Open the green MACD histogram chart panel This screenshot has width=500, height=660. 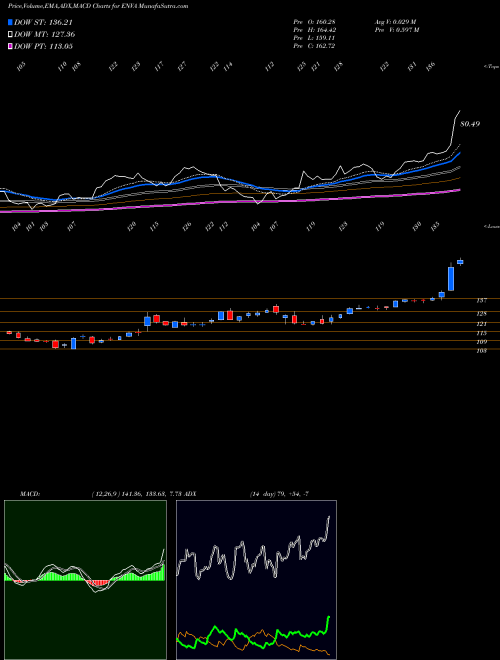85,580
